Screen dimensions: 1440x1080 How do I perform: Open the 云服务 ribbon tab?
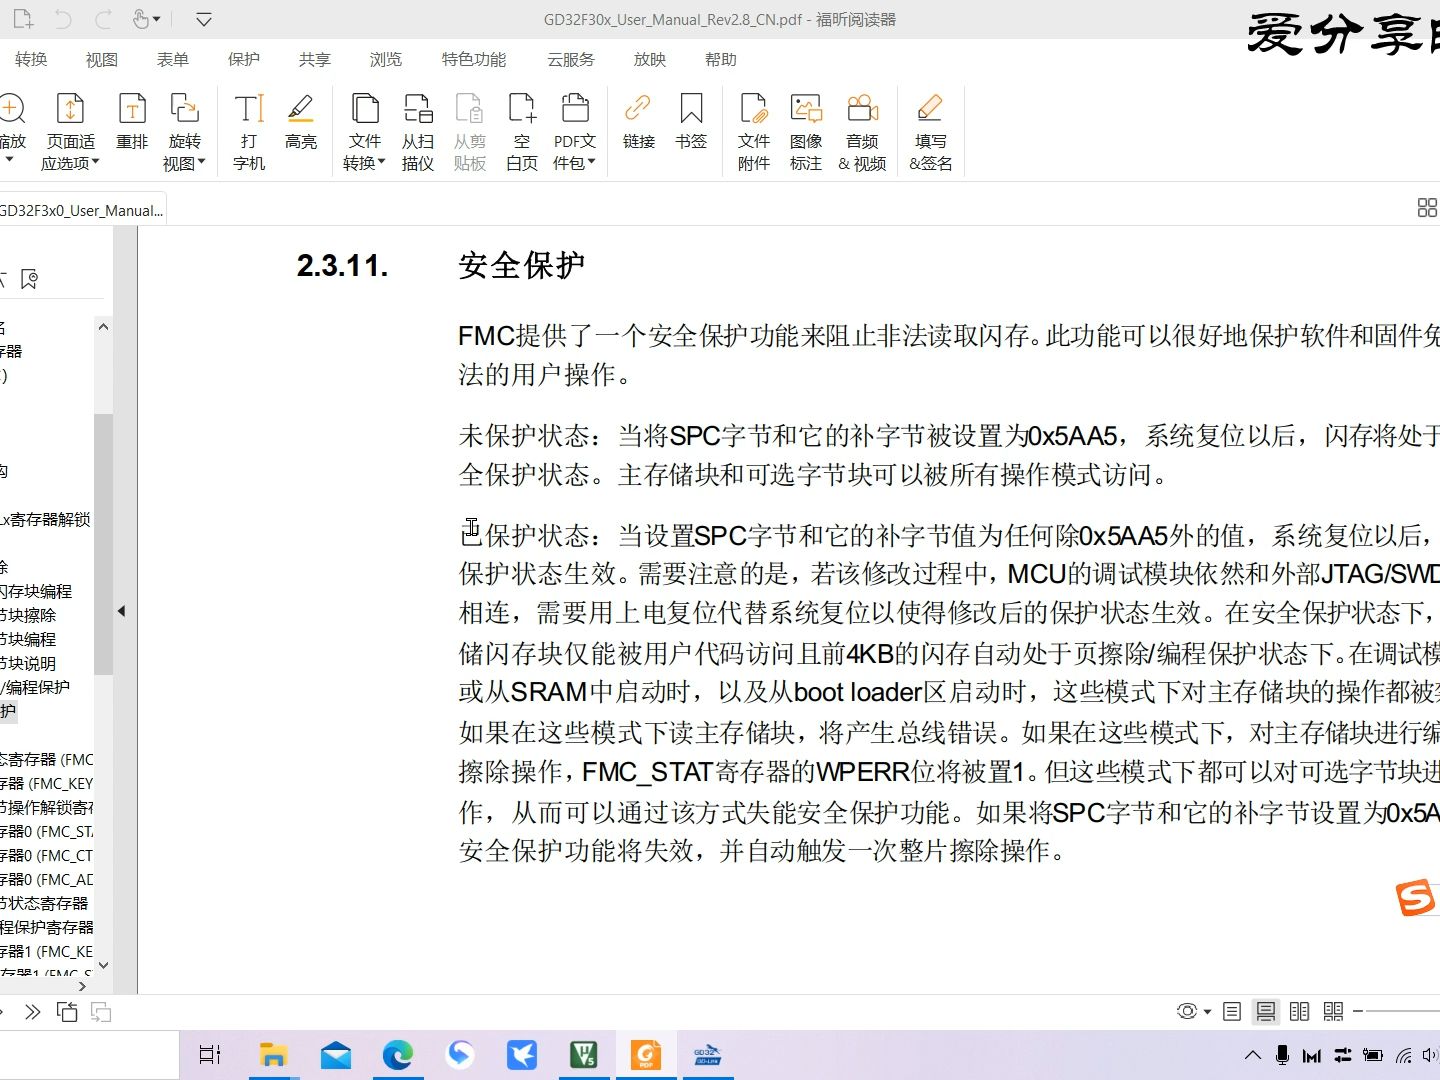pyautogui.click(x=571, y=60)
